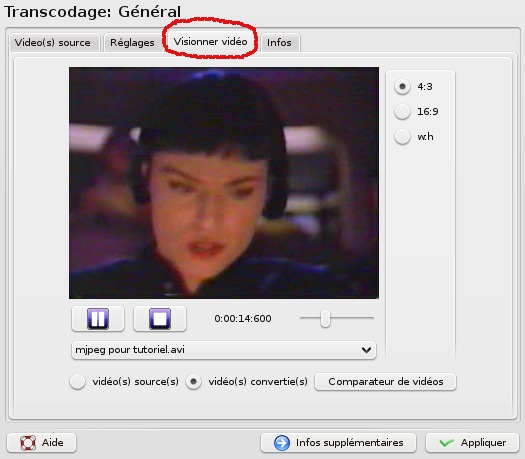
Task: Select the Visionner vidéo tab
Action: 211,42
